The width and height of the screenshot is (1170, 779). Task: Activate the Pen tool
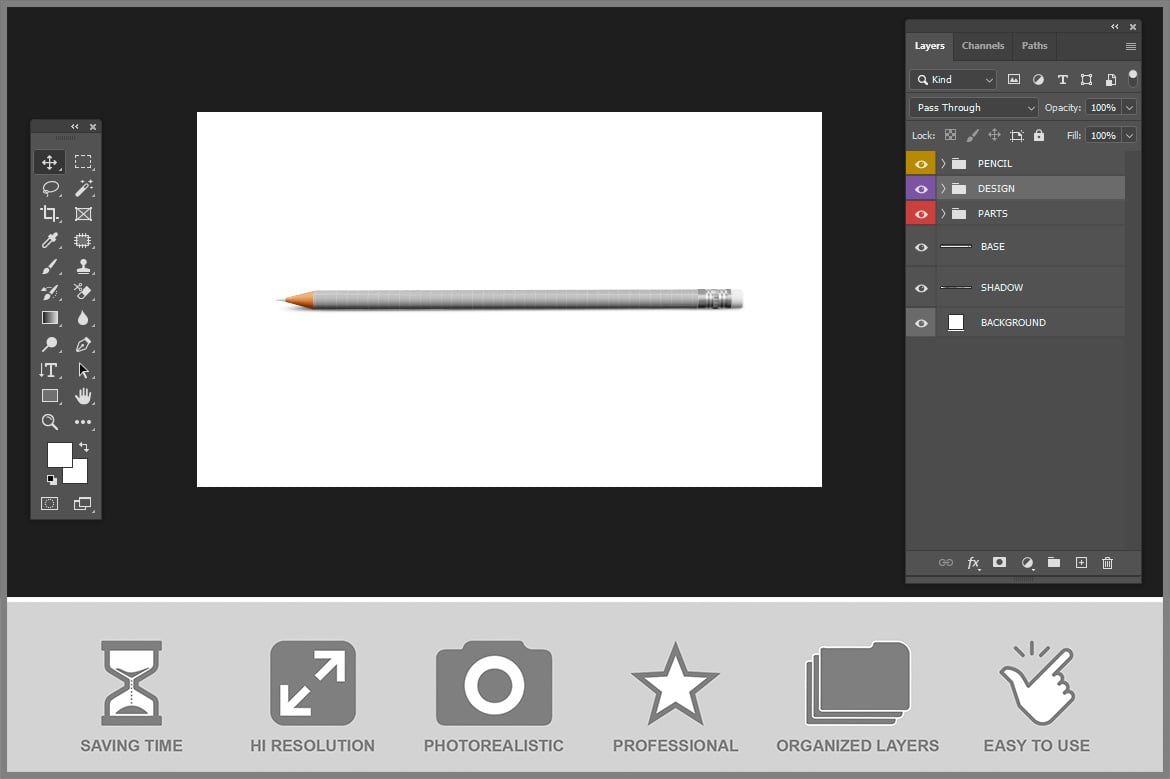tap(83, 344)
